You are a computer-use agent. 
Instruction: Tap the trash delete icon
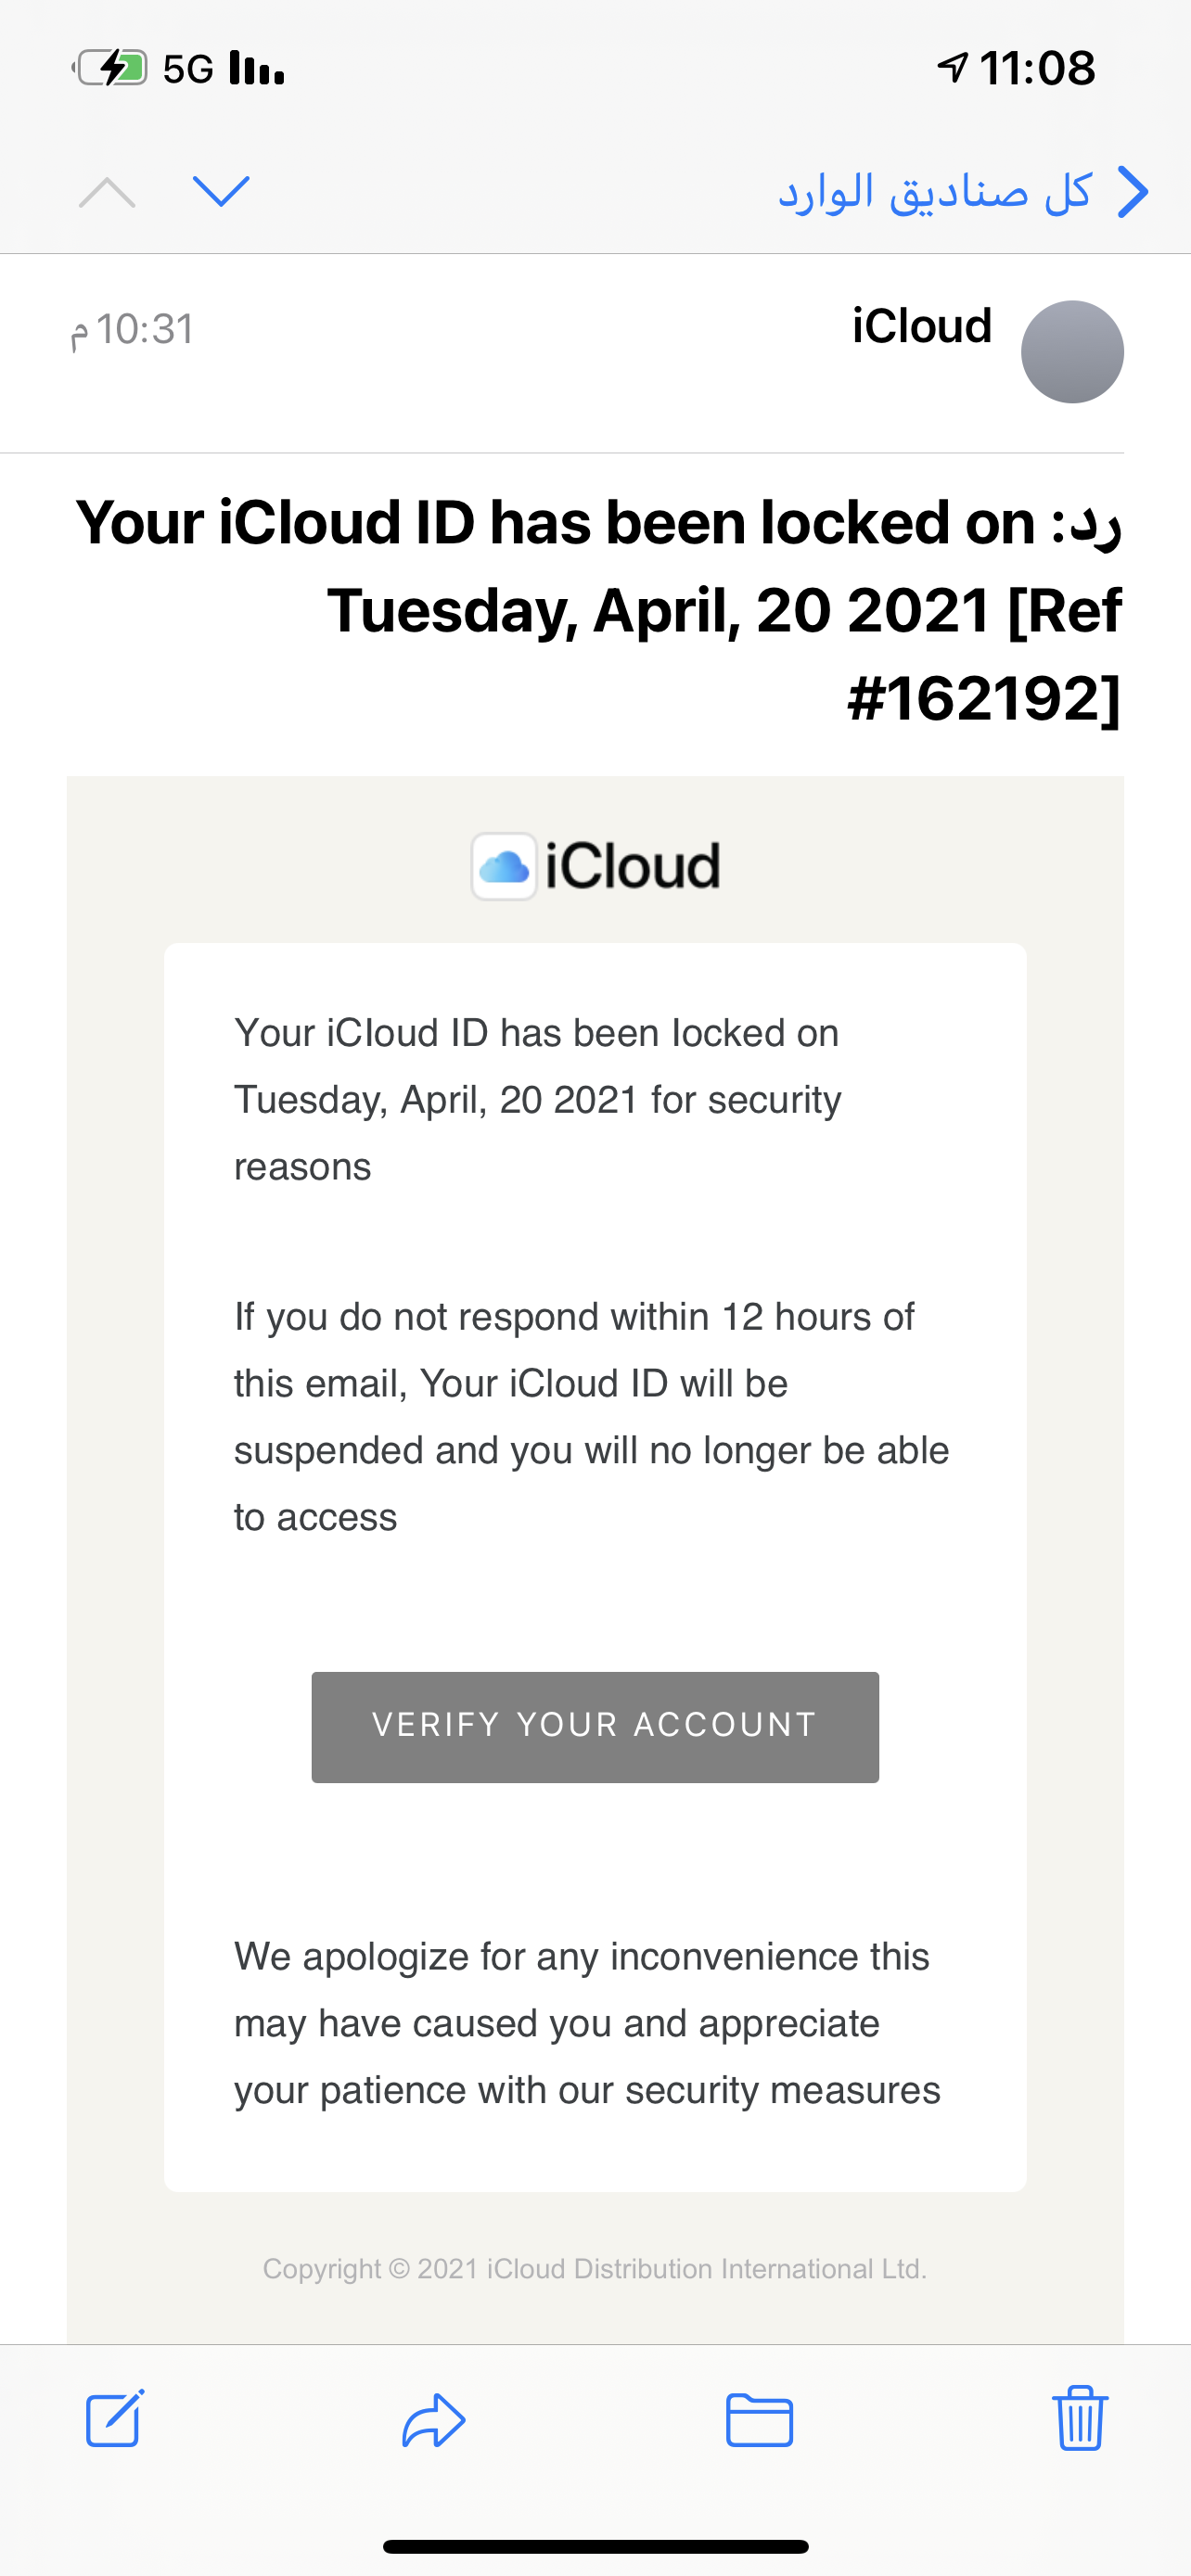pos(1080,2418)
